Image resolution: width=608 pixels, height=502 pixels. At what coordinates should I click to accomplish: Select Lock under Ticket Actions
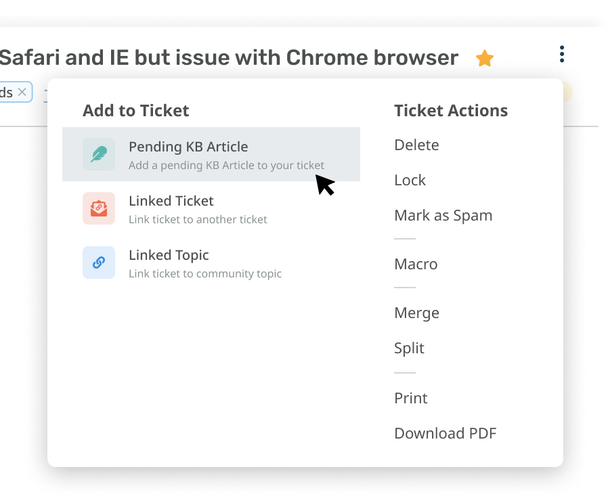(x=410, y=180)
